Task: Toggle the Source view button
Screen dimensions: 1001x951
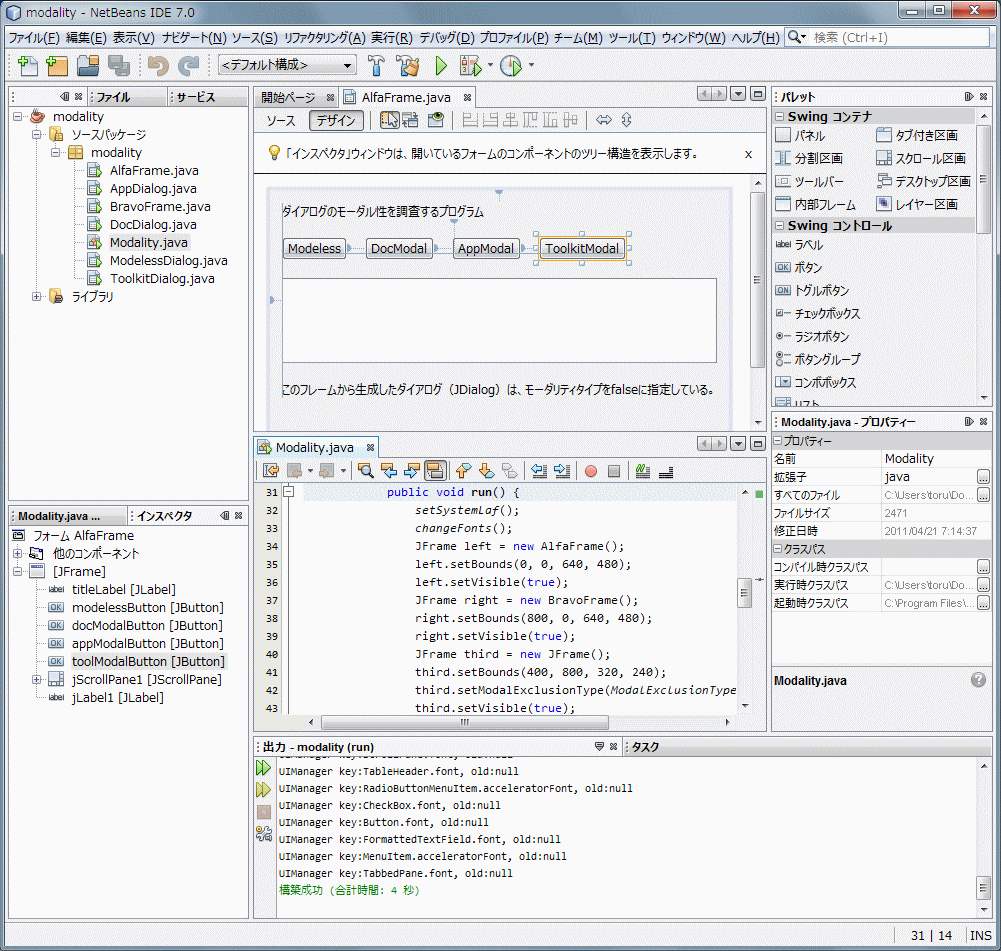Action: coord(281,120)
